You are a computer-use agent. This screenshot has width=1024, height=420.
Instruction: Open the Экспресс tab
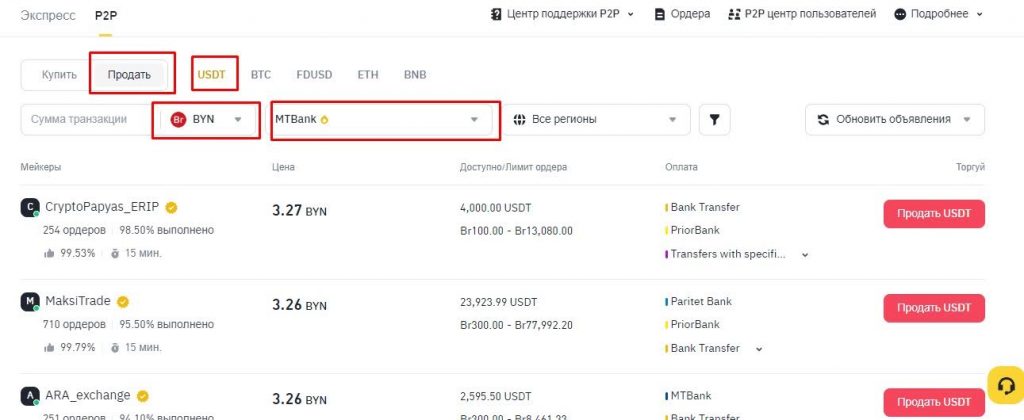pos(48,15)
